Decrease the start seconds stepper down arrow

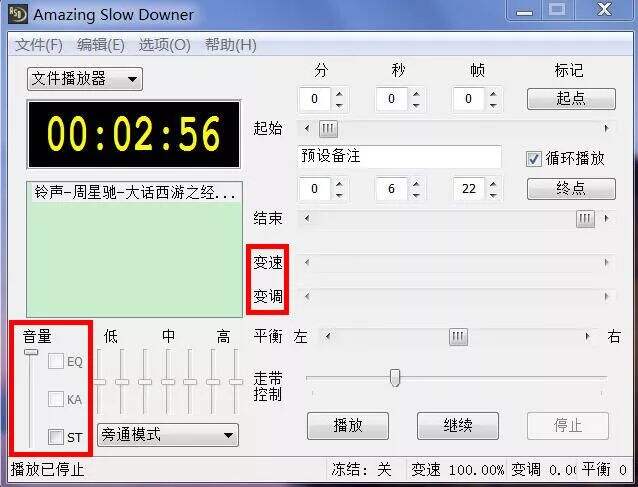point(416,105)
